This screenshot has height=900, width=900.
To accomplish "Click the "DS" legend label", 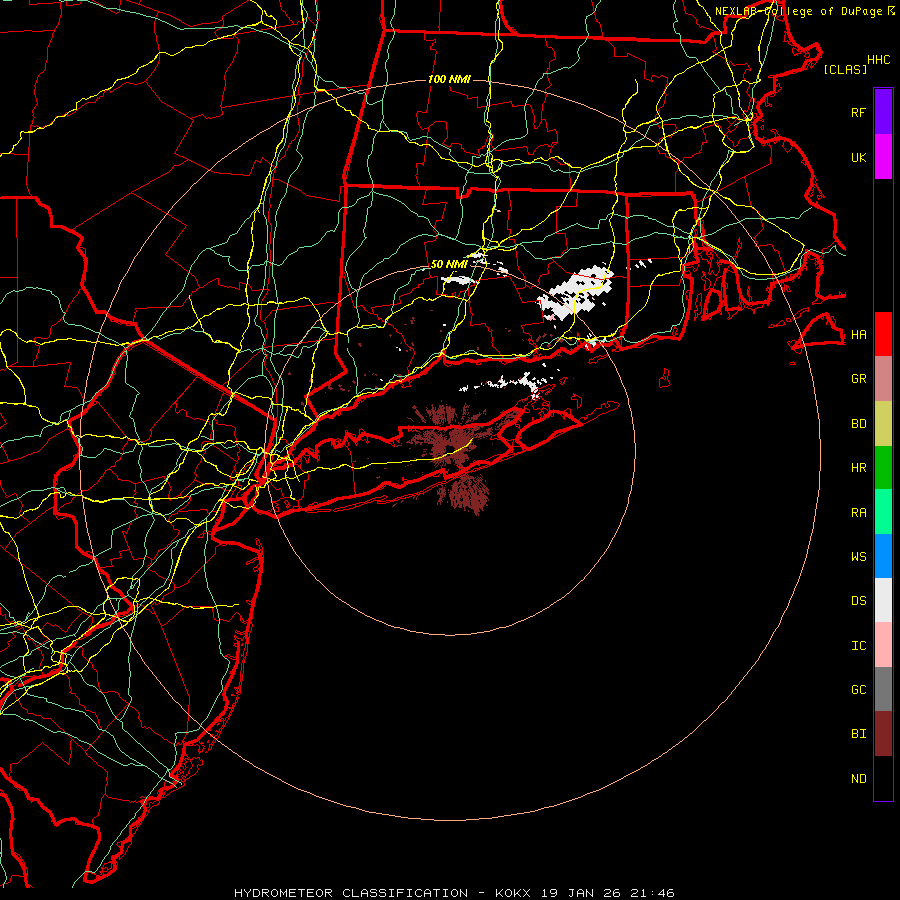I will (x=858, y=600).
